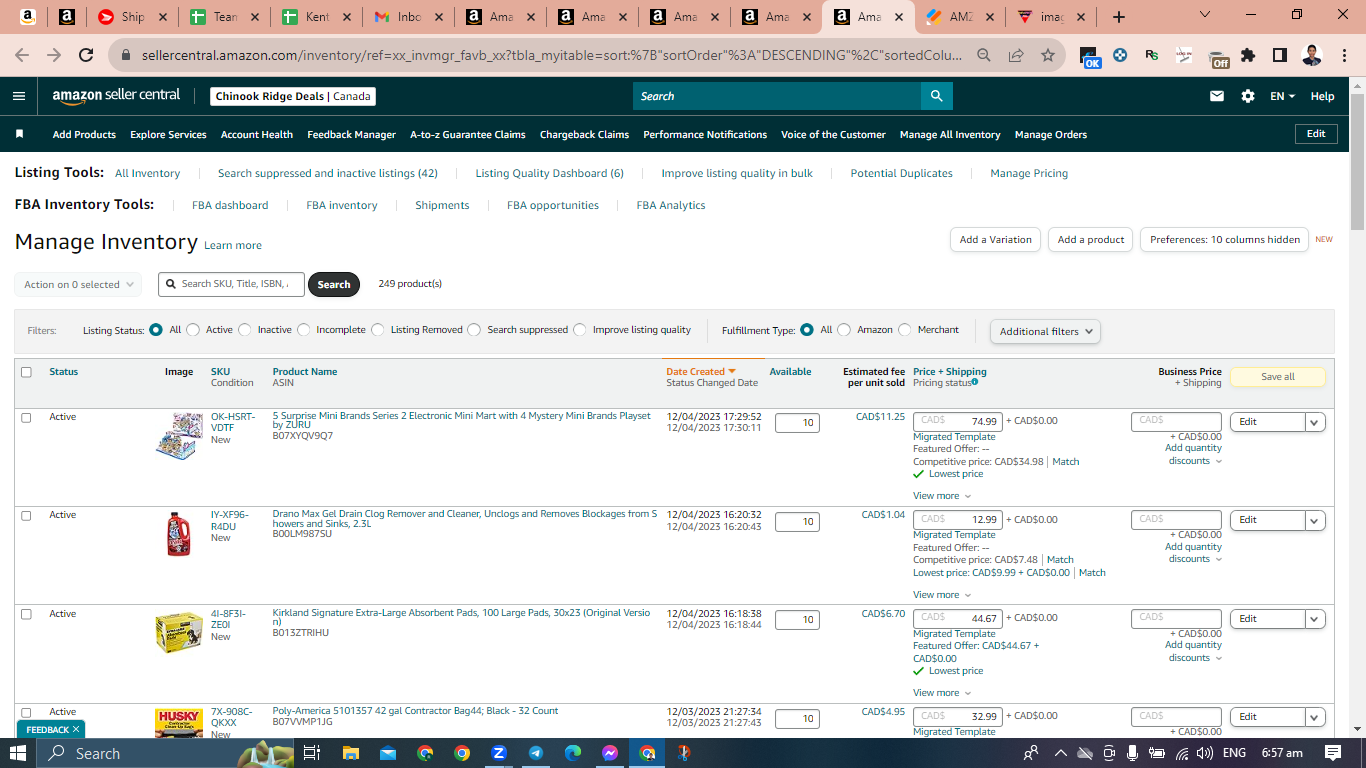Open the Windows Start menu
This screenshot has height=768, width=1366.
point(18,753)
